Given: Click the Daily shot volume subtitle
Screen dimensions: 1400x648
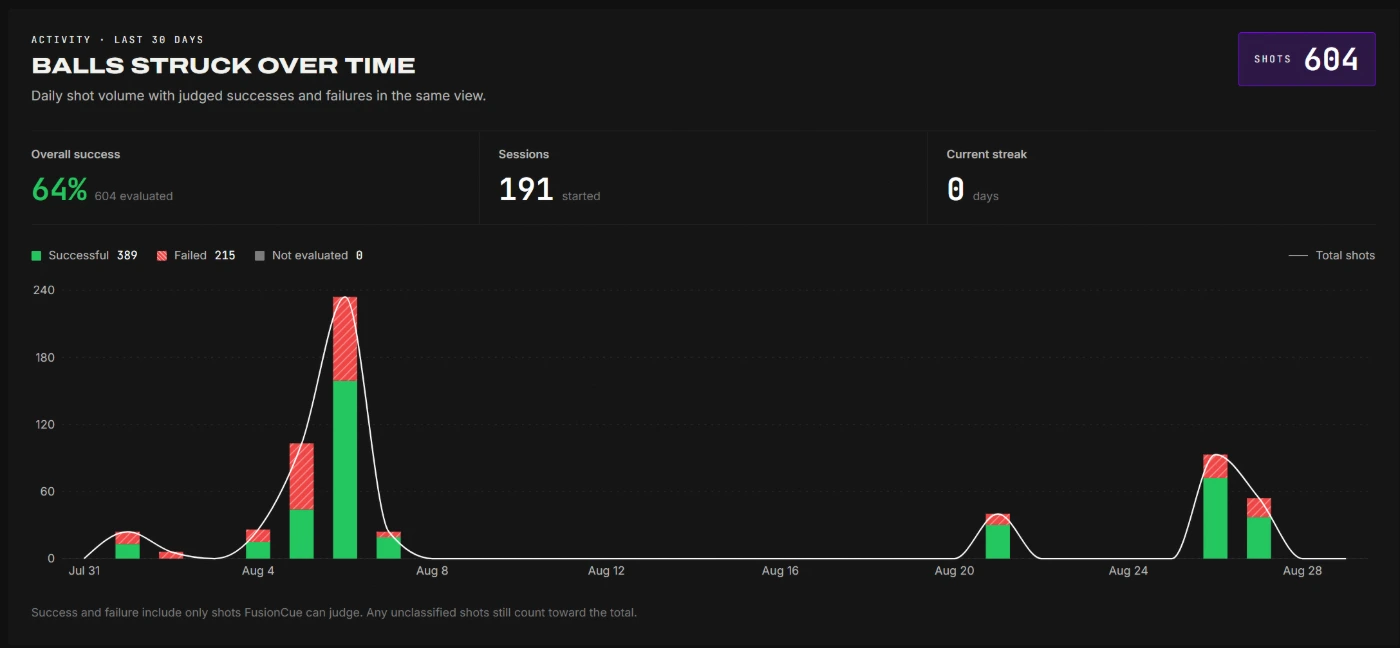Looking at the screenshot, I should click(x=259, y=96).
